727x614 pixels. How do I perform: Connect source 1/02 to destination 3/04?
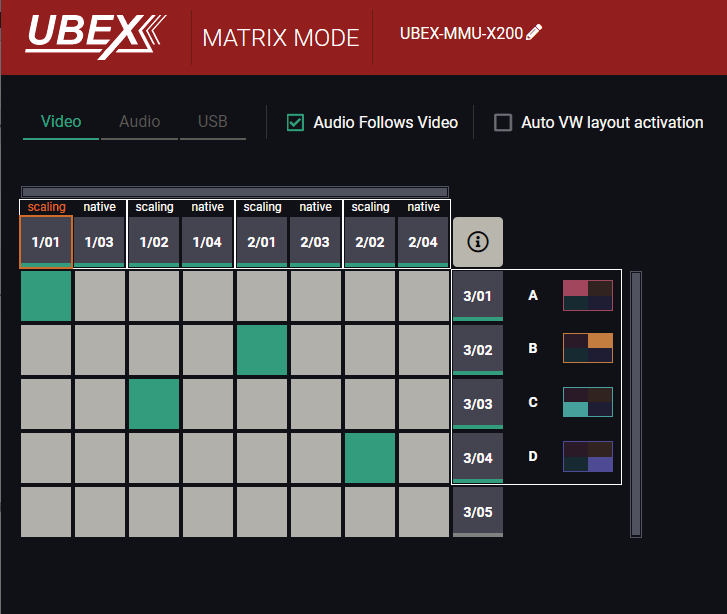click(x=154, y=458)
